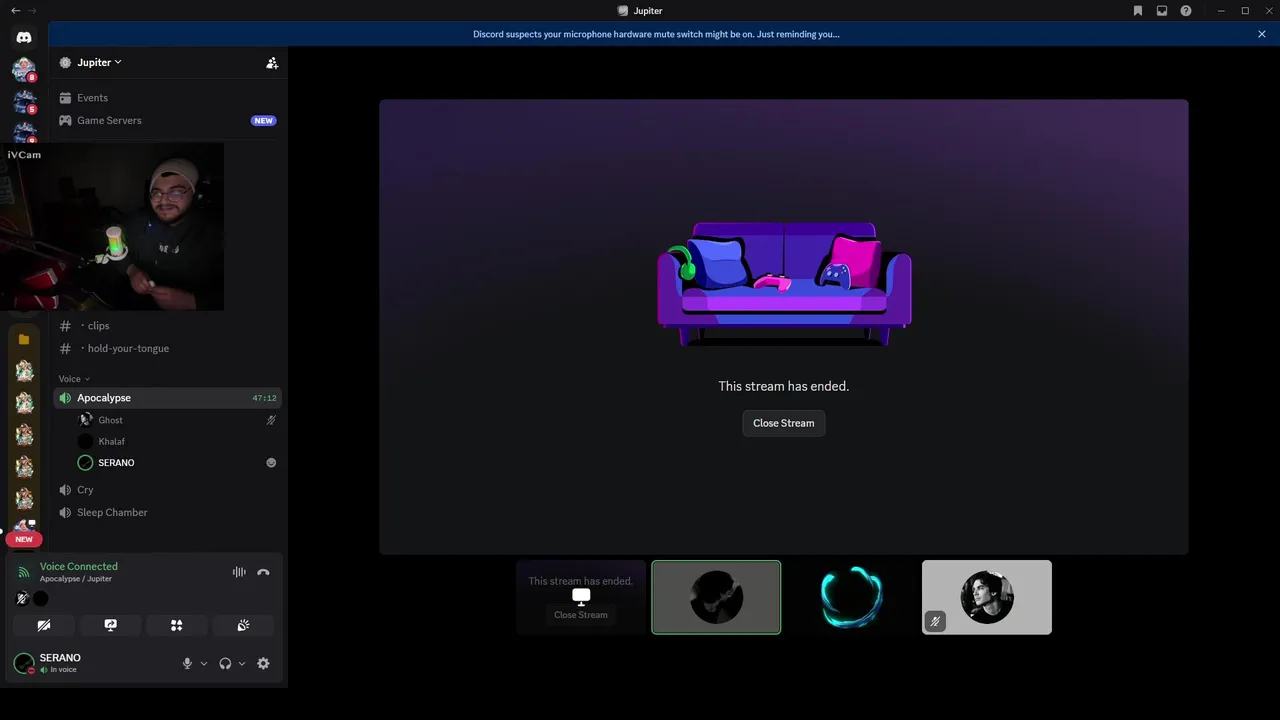Invite people to Jupiter server icon
This screenshot has height=720, width=1280.
click(x=272, y=62)
